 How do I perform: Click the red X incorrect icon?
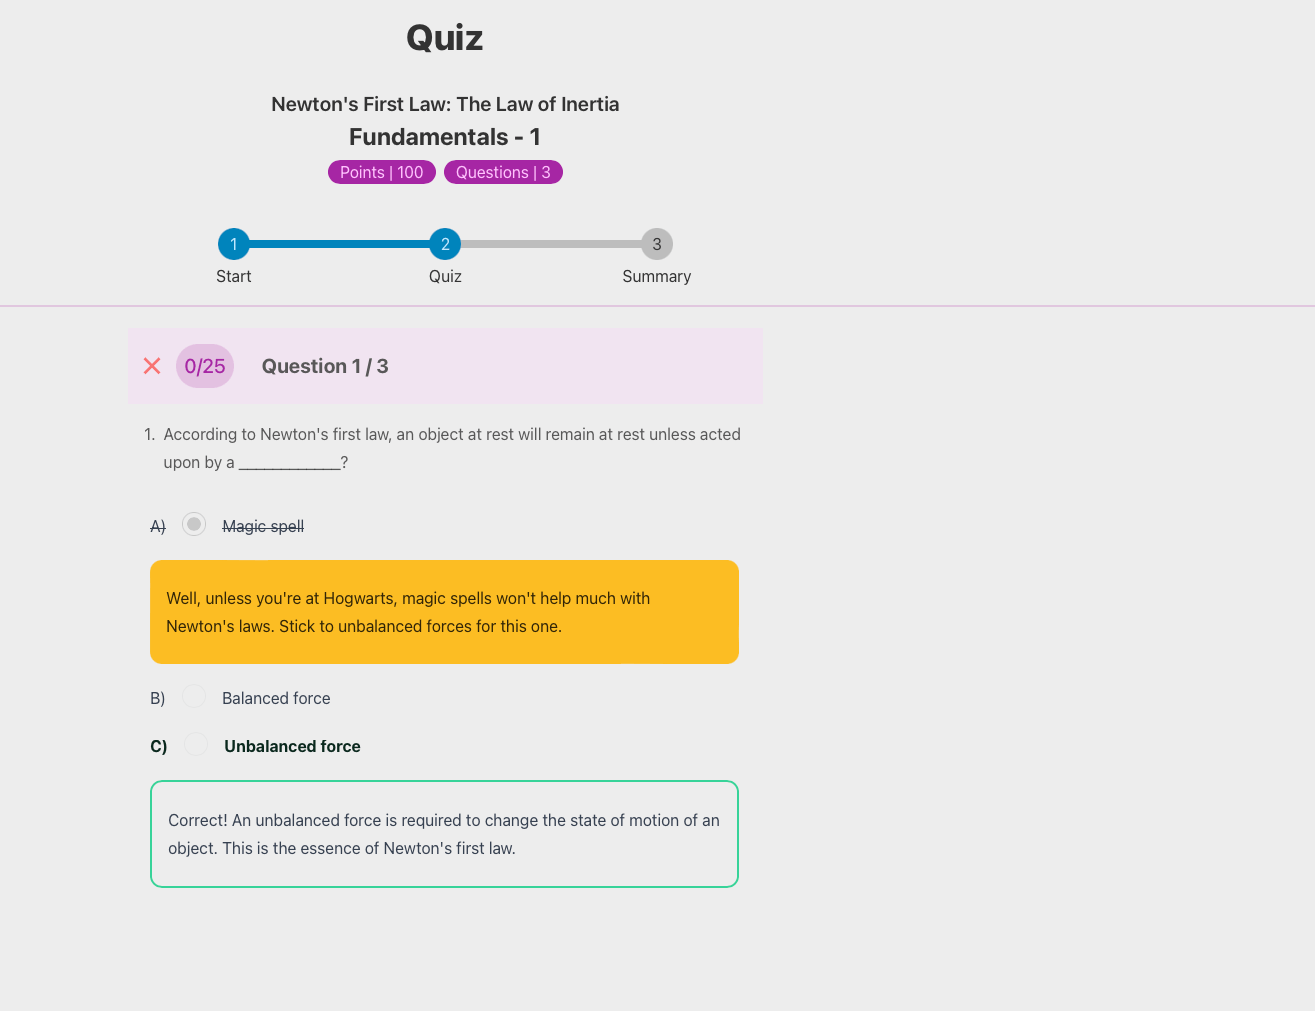pos(152,366)
